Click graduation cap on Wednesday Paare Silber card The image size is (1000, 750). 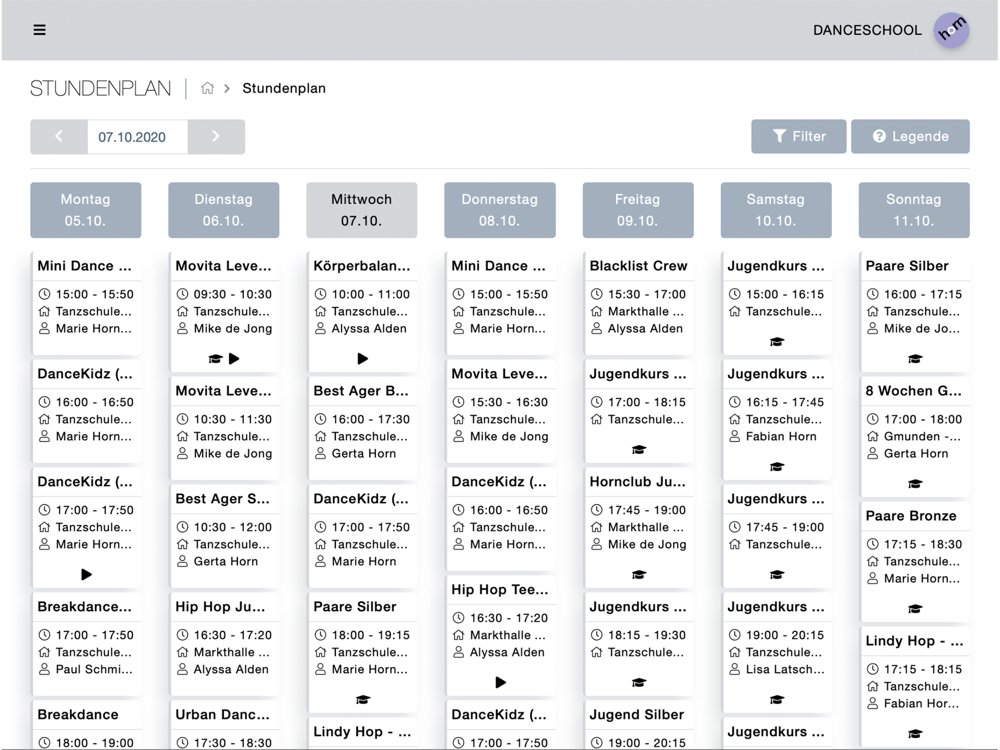click(x=362, y=700)
